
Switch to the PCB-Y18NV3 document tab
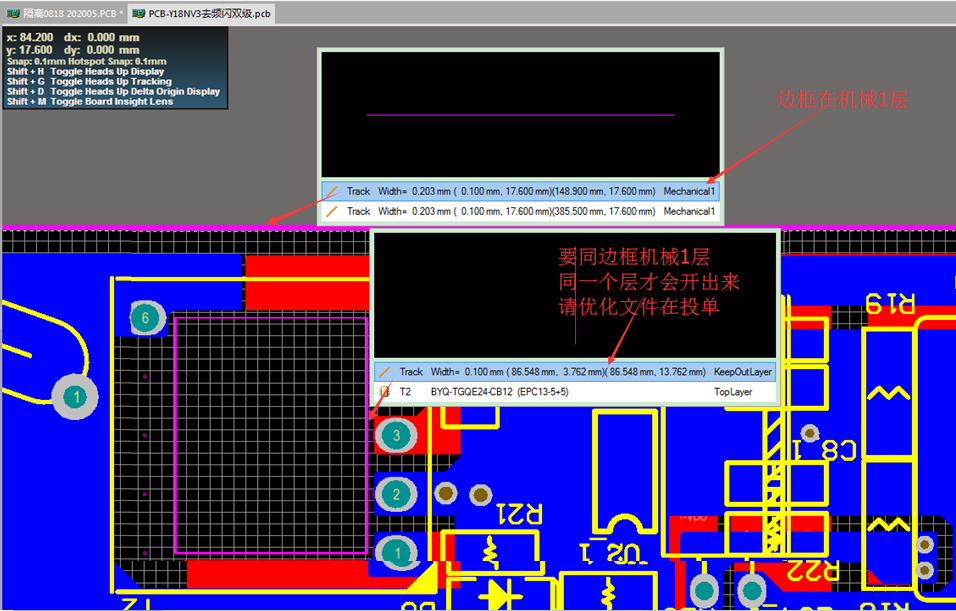[208, 13]
